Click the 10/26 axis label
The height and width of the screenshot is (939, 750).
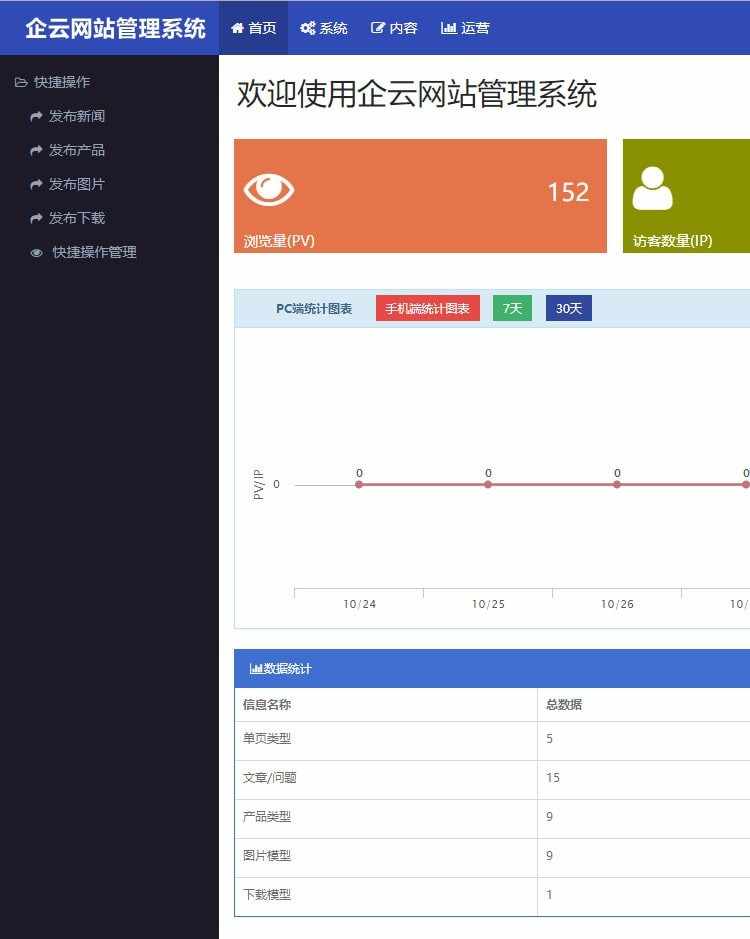[x=617, y=604]
